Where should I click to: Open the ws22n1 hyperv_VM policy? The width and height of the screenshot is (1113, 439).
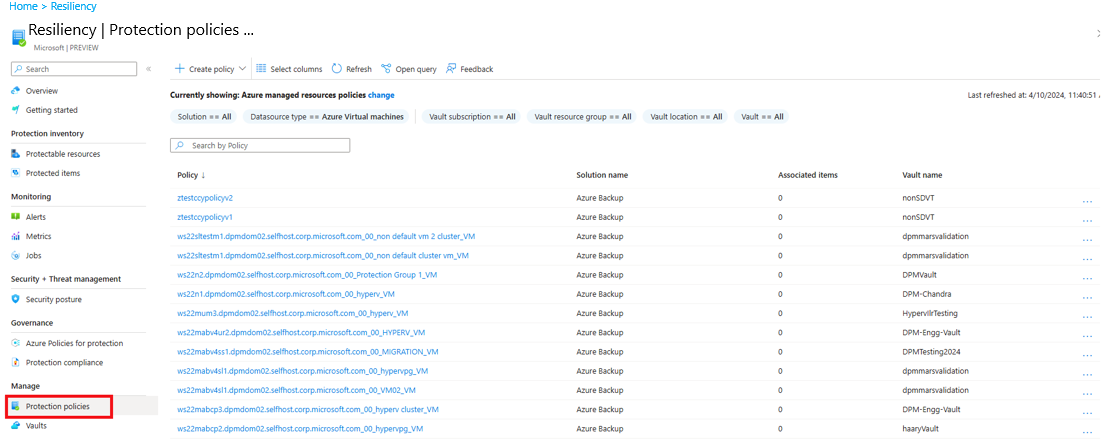pos(285,293)
